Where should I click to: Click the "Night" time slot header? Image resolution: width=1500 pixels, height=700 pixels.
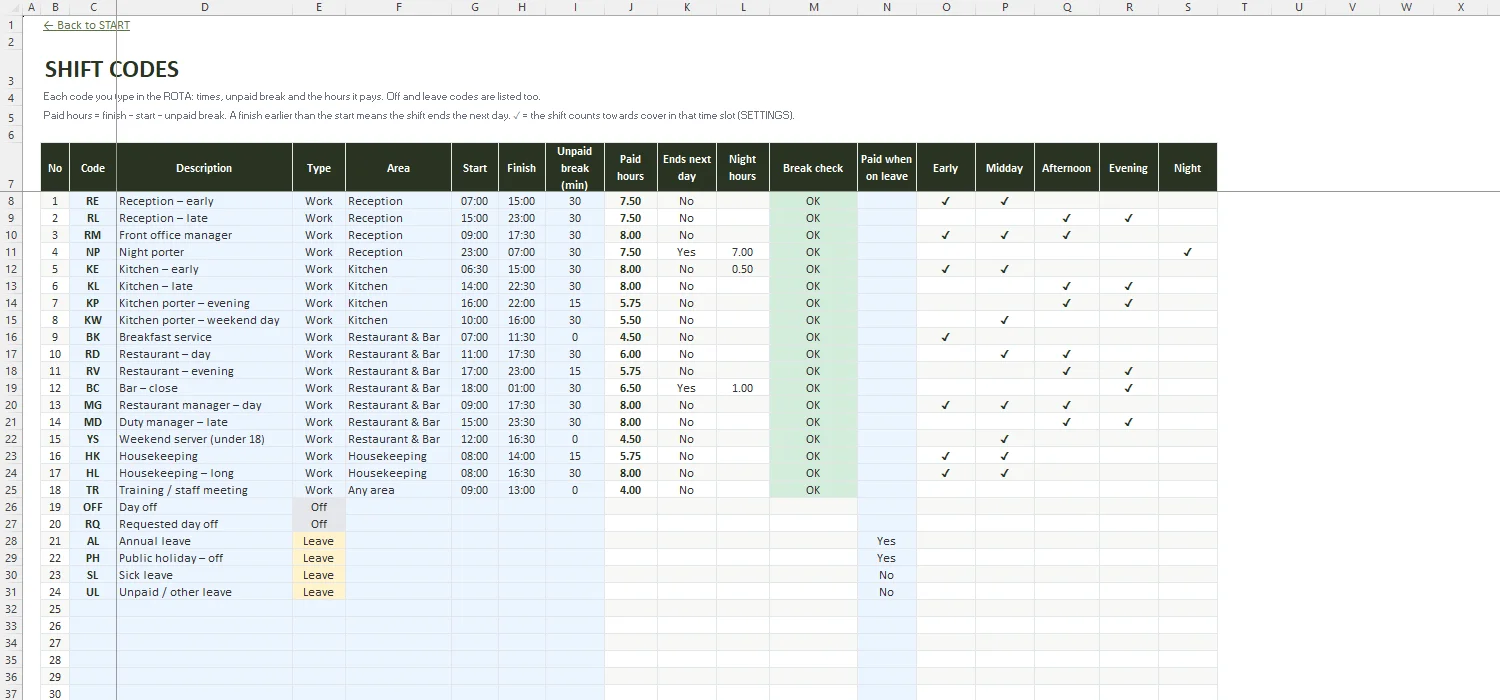tap(1188, 167)
